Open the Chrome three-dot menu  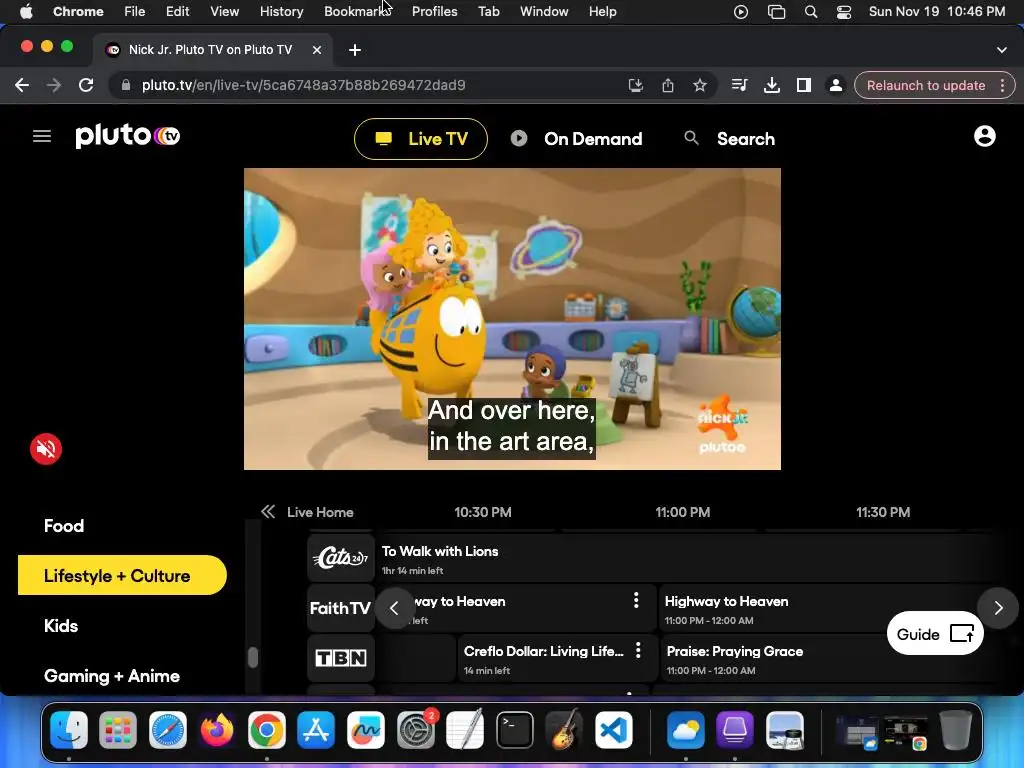pyautogui.click(x=1002, y=85)
